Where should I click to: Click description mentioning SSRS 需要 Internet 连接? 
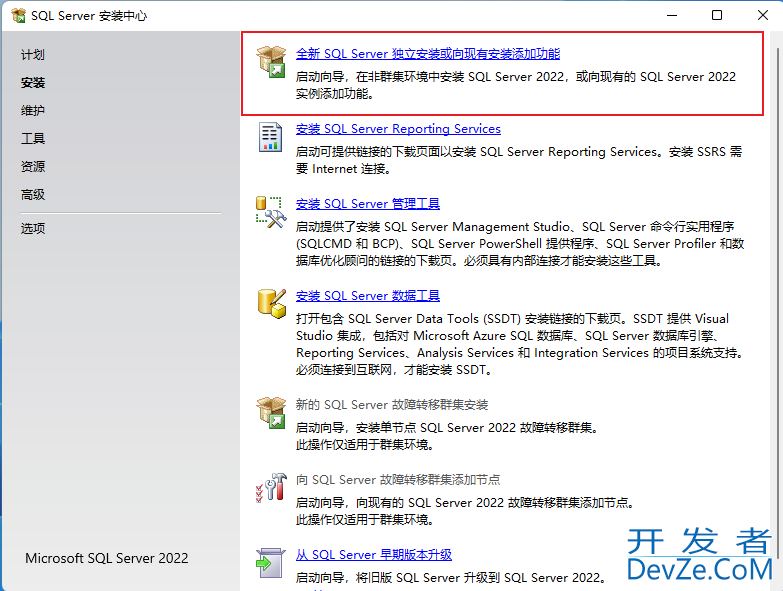pos(519,160)
